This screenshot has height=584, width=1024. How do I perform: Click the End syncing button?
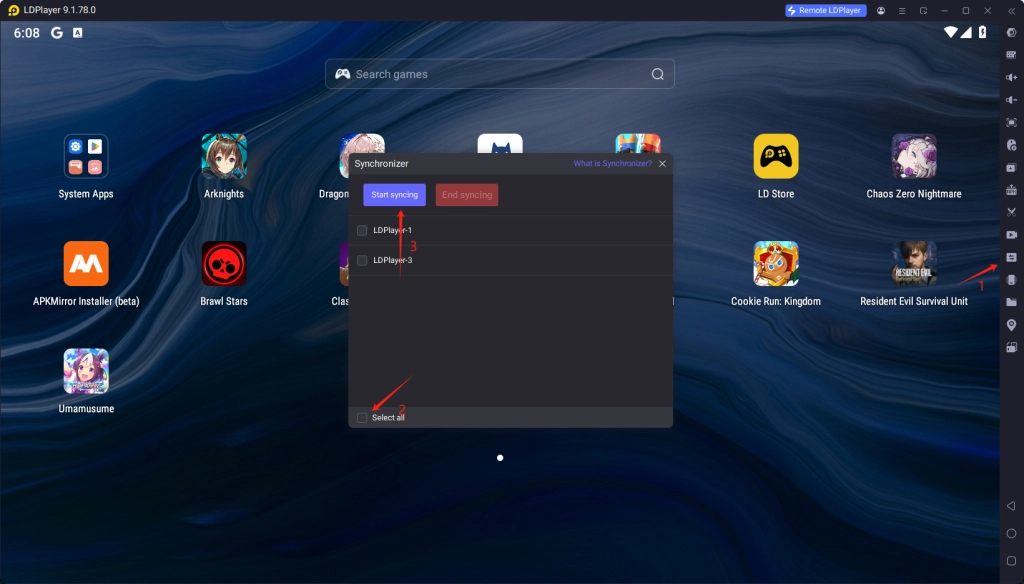point(467,195)
